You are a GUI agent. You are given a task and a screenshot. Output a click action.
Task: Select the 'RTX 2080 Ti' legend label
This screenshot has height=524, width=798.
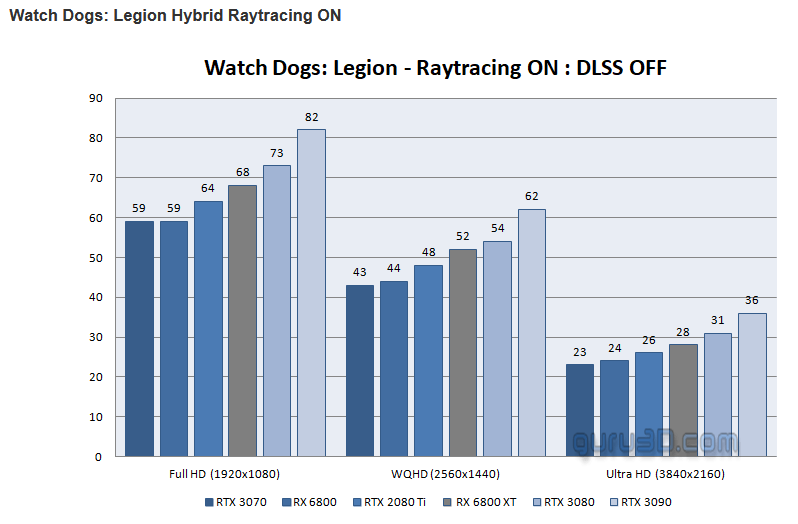point(395,503)
